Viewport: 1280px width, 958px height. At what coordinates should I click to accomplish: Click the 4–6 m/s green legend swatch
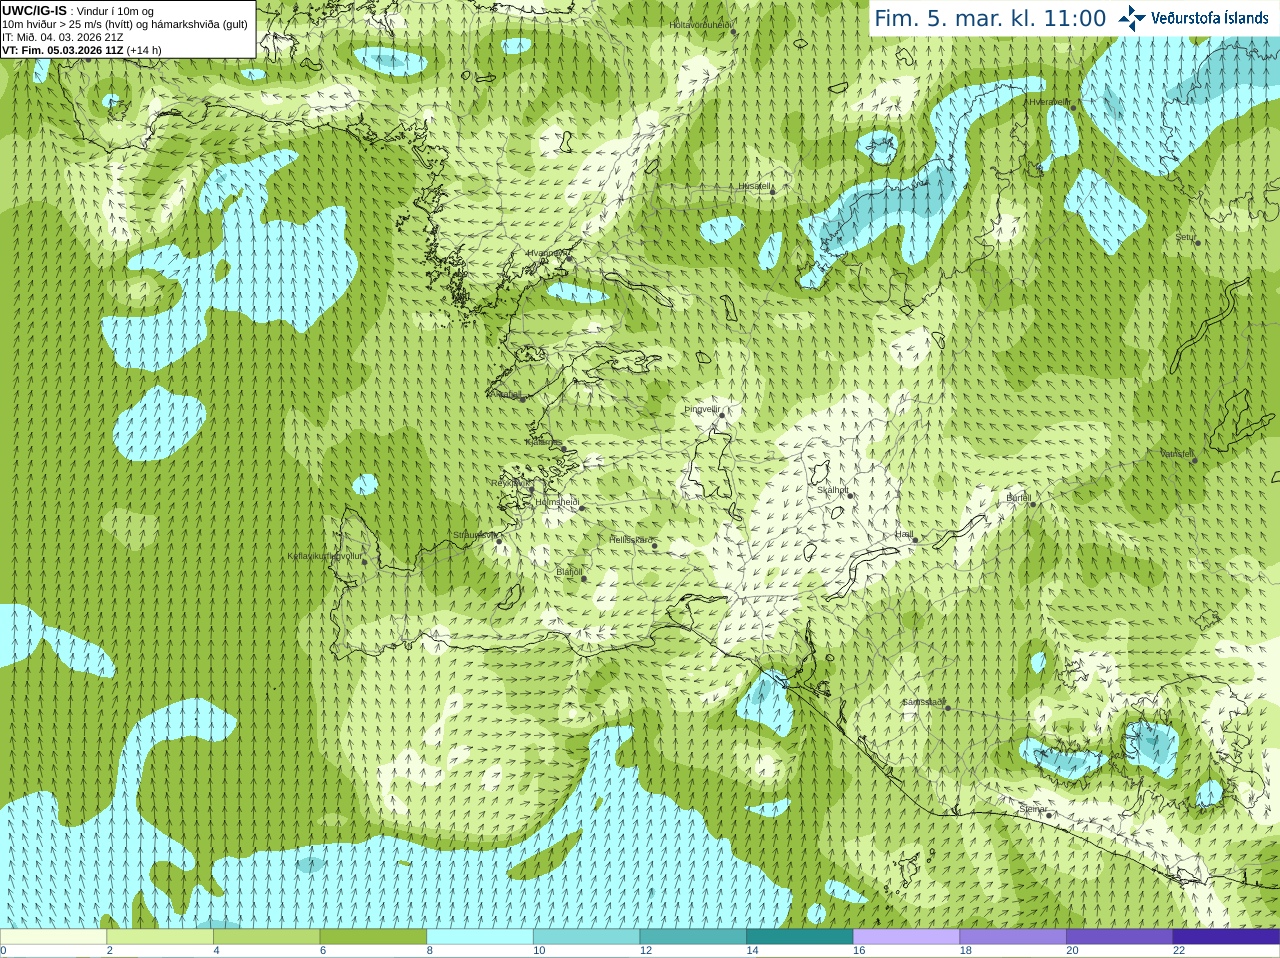point(266,937)
